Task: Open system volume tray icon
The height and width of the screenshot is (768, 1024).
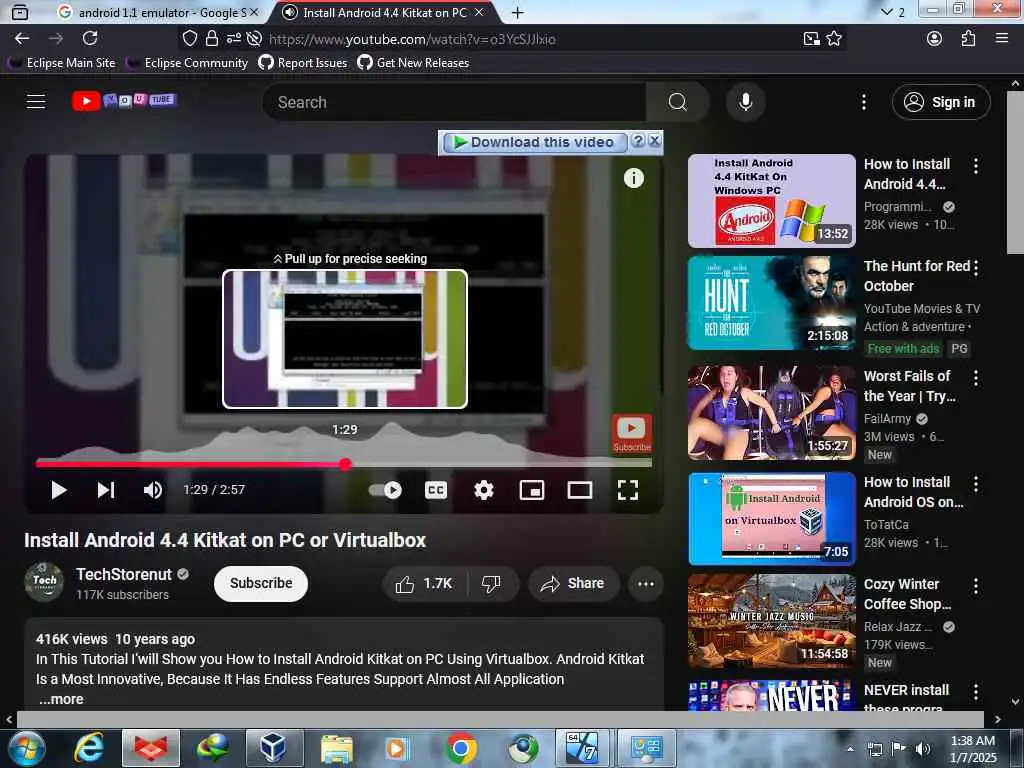Action: (922, 748)
